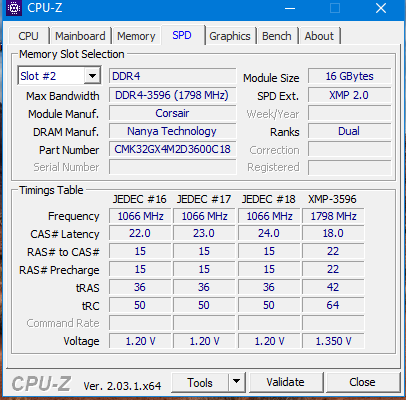The height and width of the screenshot is (400, 406).
Task: Click the JEDEC #16 CAS# Latency 22.0
Action: point(140,234)
